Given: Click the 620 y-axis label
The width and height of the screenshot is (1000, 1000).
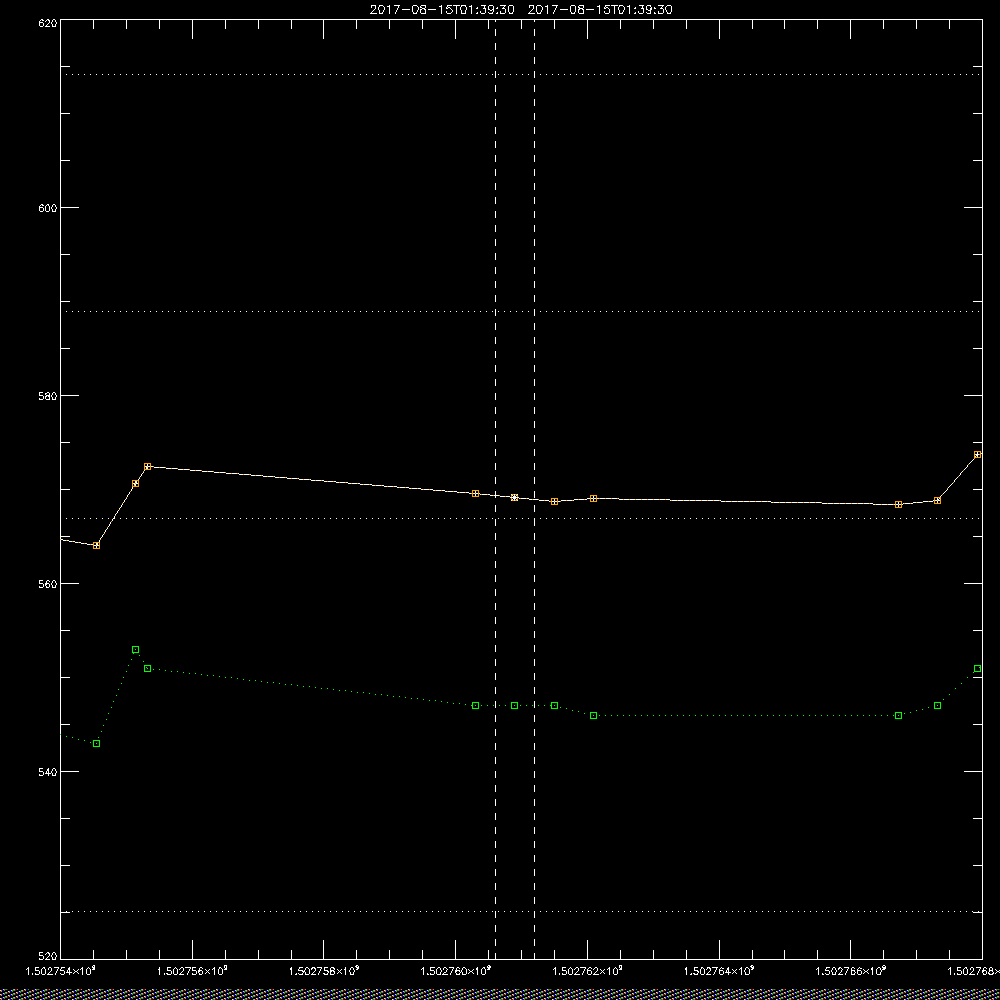Looking at the screenshot, I should [48, 22].
